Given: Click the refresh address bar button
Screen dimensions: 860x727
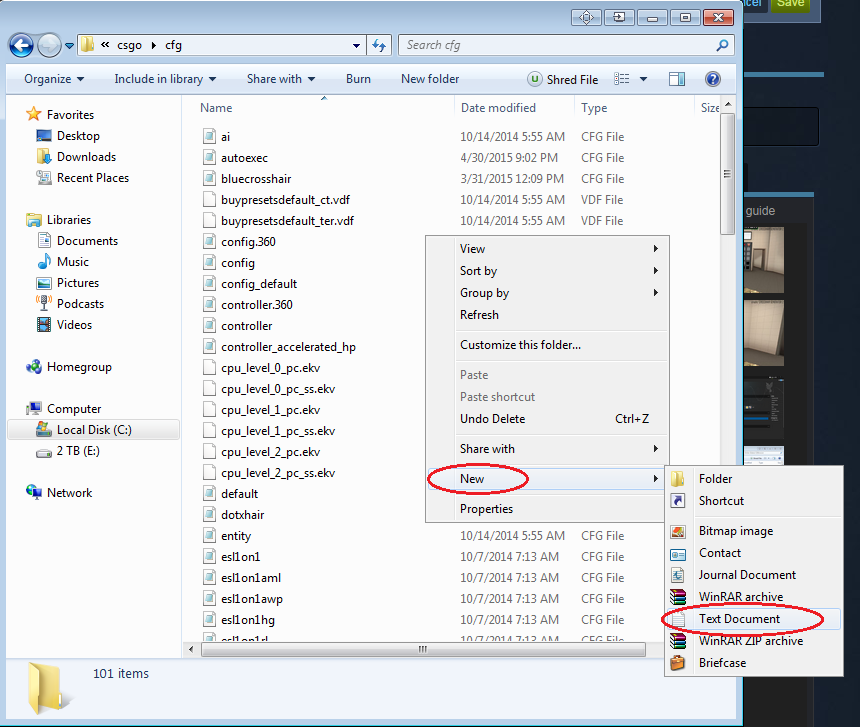Looking at the screenshot, I should pos(379,46).
